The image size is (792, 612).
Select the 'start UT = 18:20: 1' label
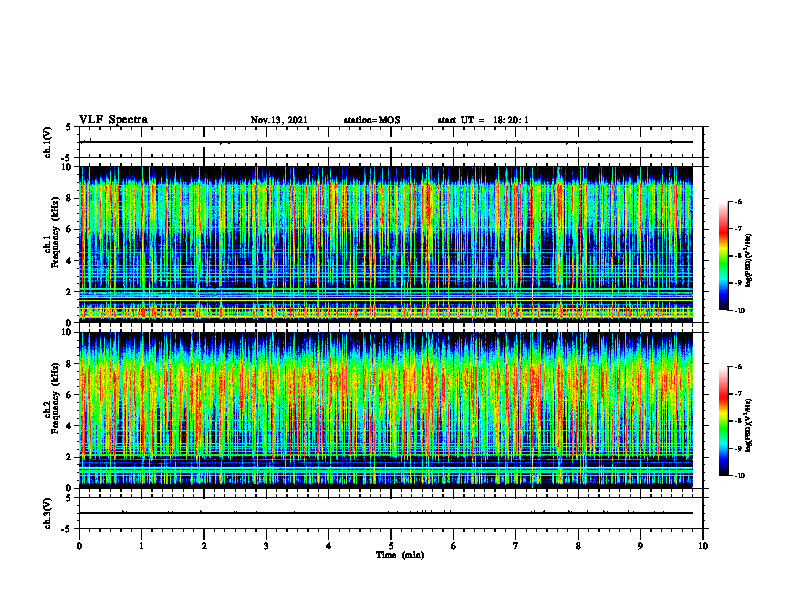[x=483, y=120]
